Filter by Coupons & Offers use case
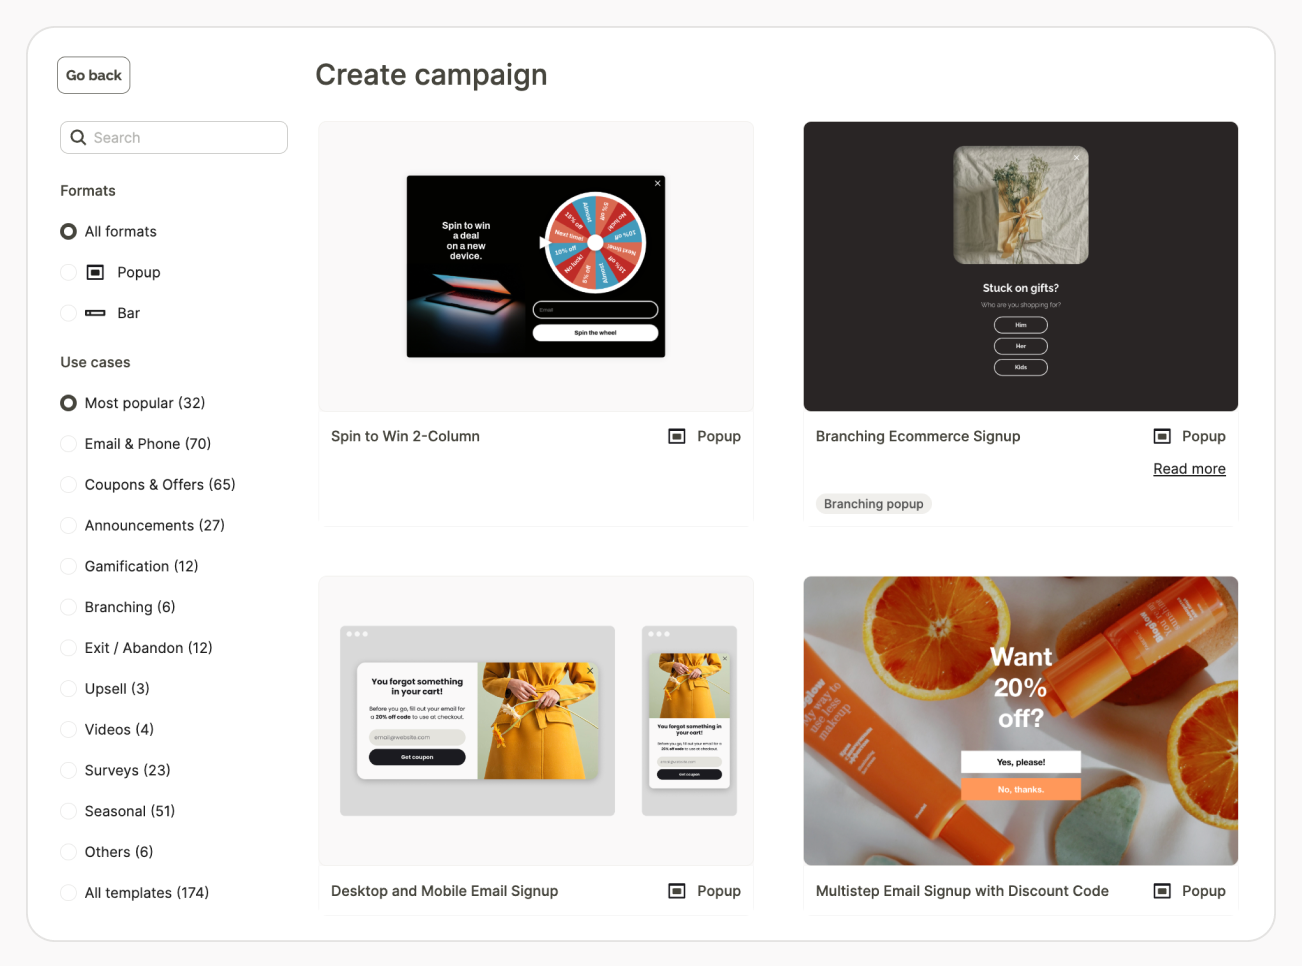 click(x=69, y=485)
